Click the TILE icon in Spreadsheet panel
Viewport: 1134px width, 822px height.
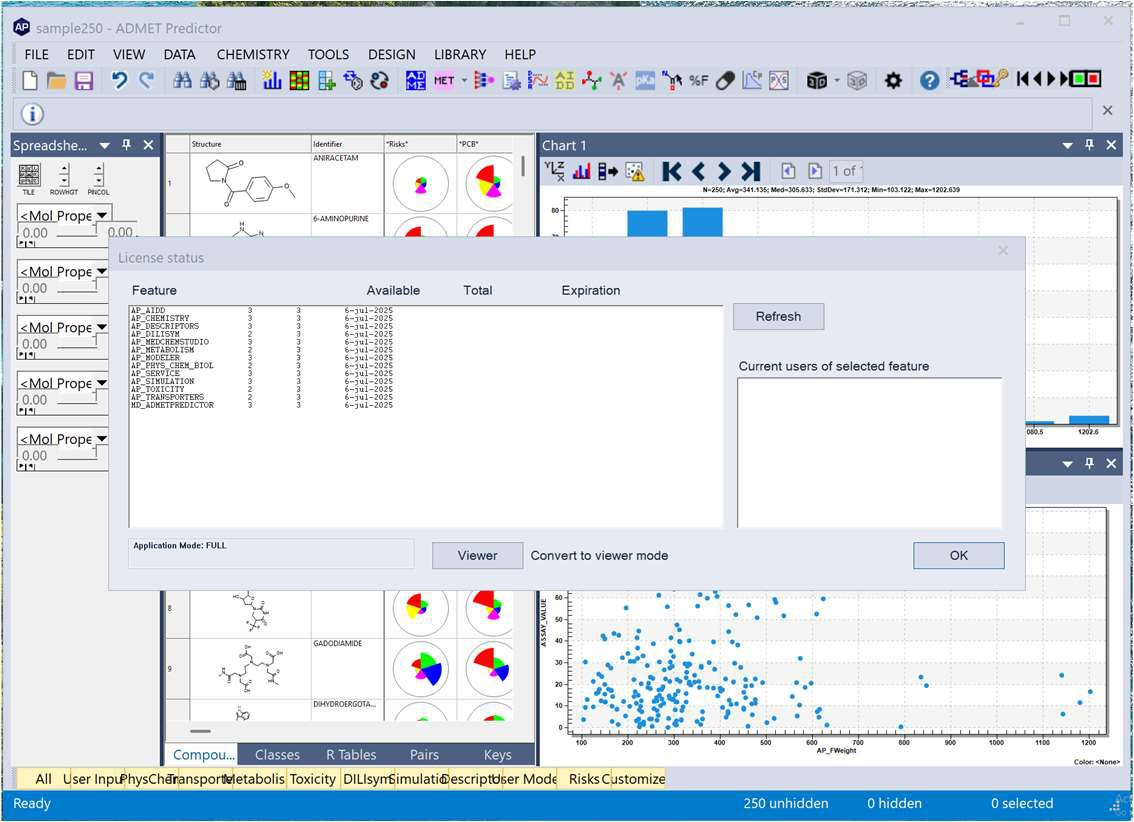[x=29, y=179]
